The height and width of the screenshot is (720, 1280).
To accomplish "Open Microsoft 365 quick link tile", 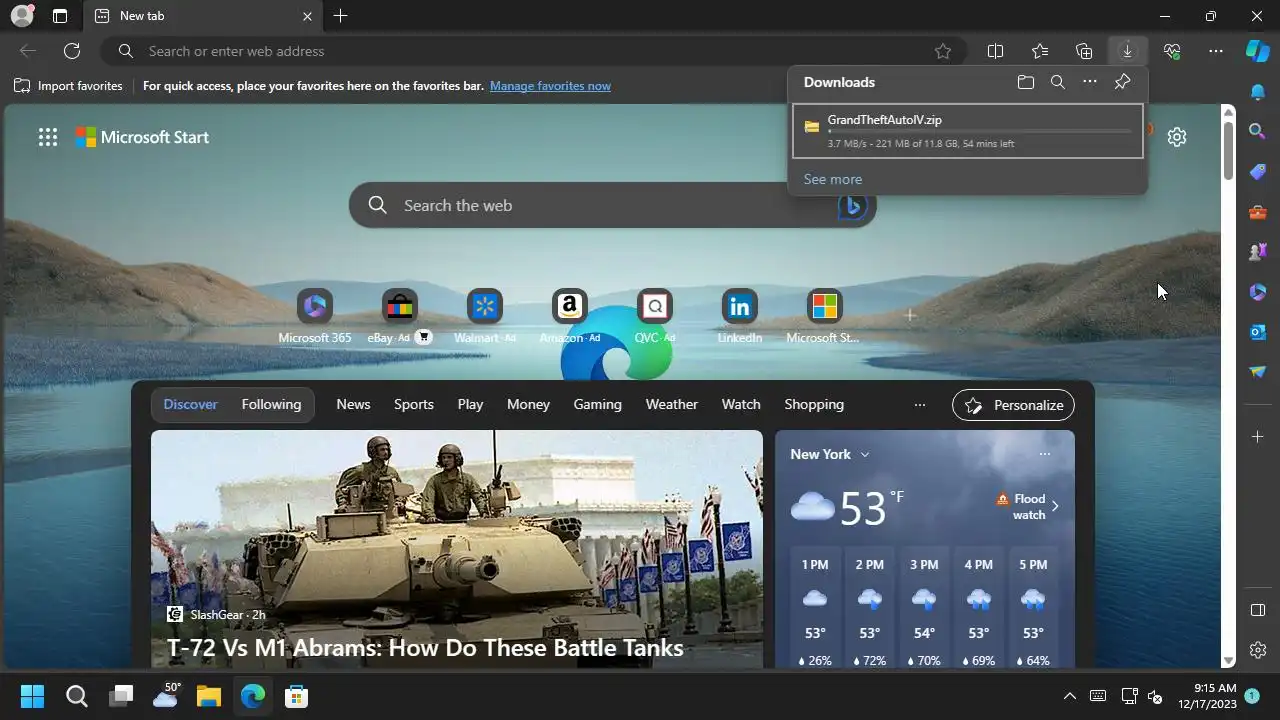I will coord(315,316).
